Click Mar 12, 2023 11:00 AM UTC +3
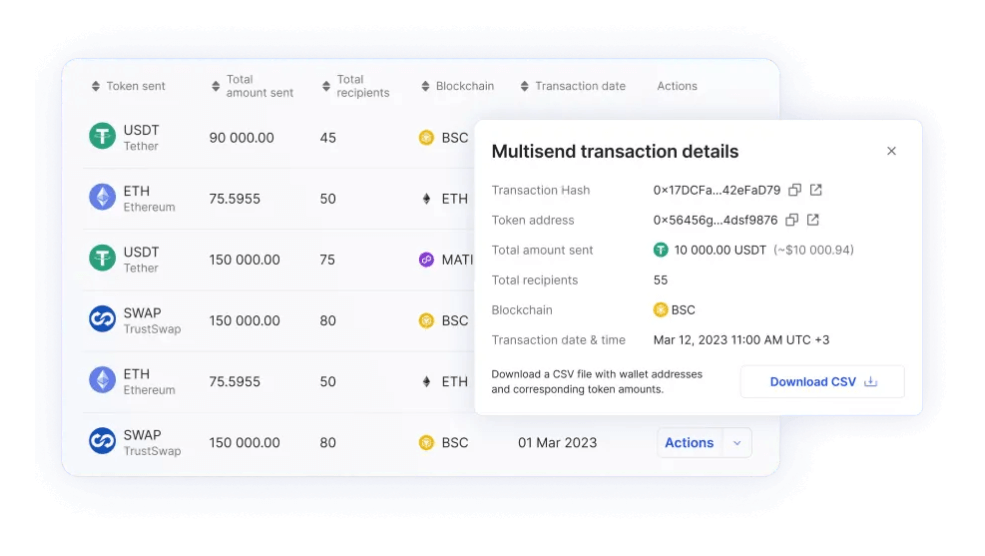985x556 pixels. 741,340
